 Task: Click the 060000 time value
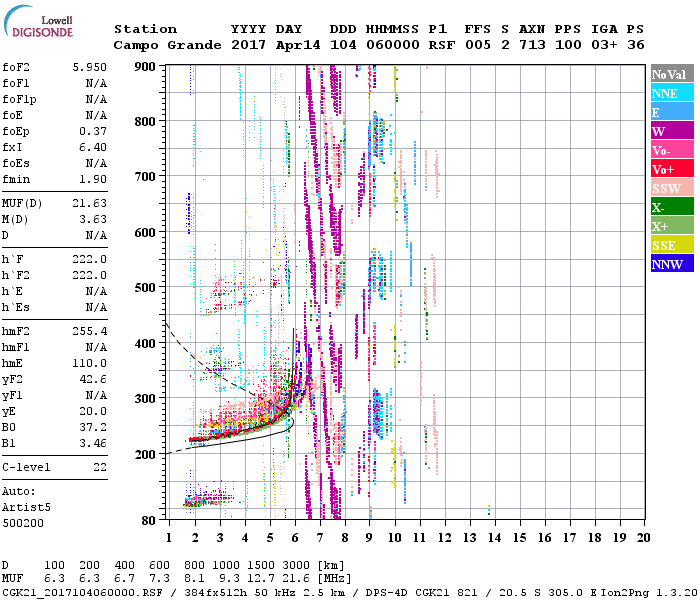click(x=393, y=45)
